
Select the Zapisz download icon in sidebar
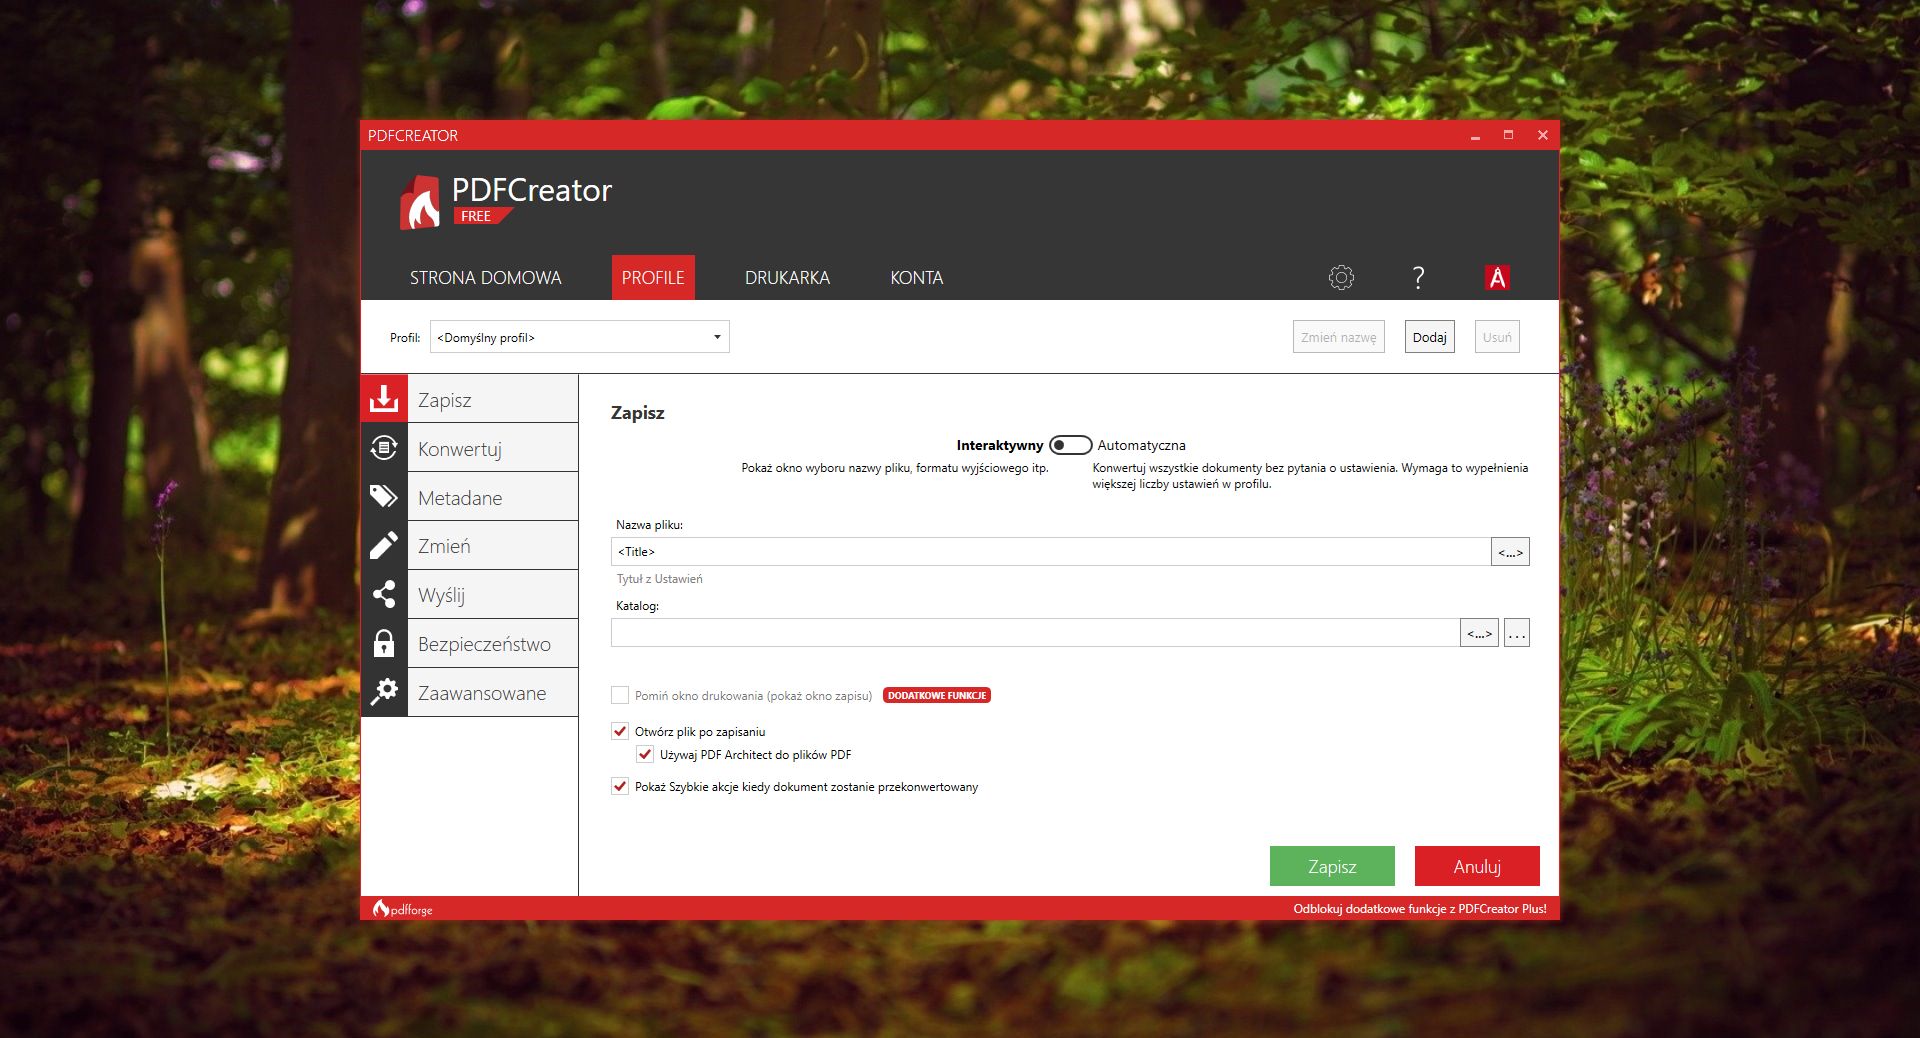point(385,397)
